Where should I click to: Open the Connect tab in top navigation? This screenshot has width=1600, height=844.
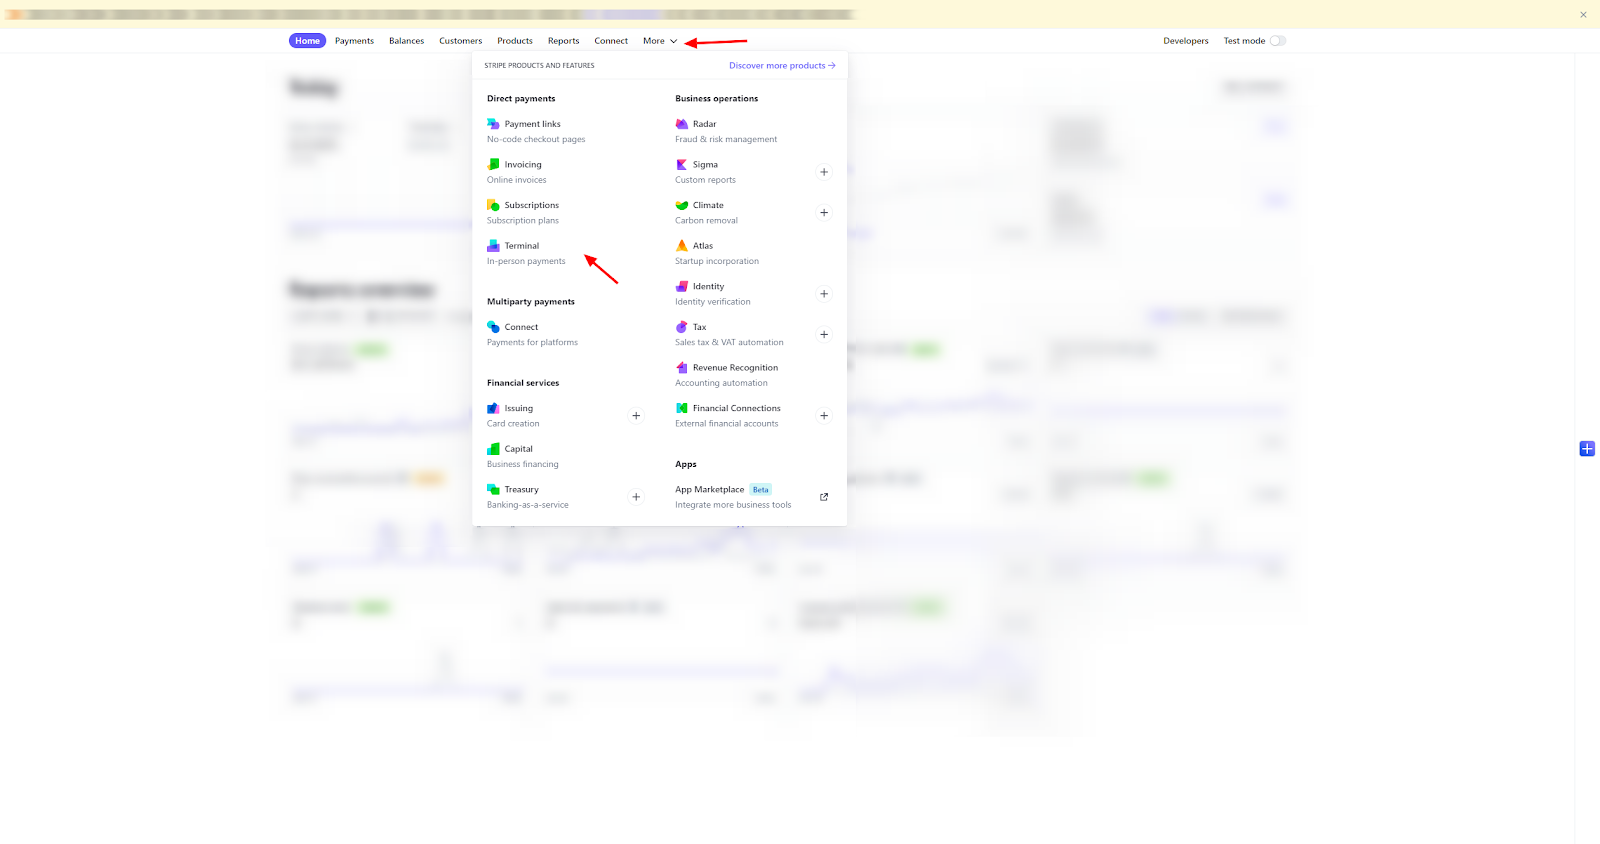(611, 41)
